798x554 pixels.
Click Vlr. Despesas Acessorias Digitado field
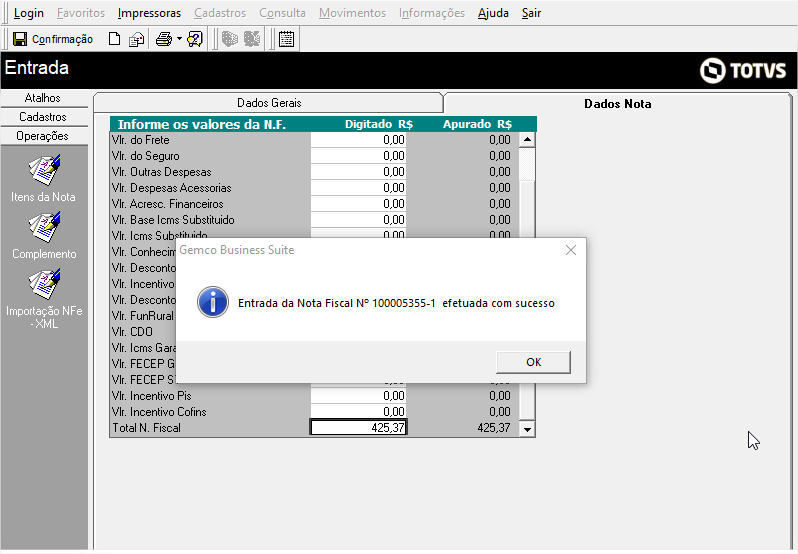point(358,188)
